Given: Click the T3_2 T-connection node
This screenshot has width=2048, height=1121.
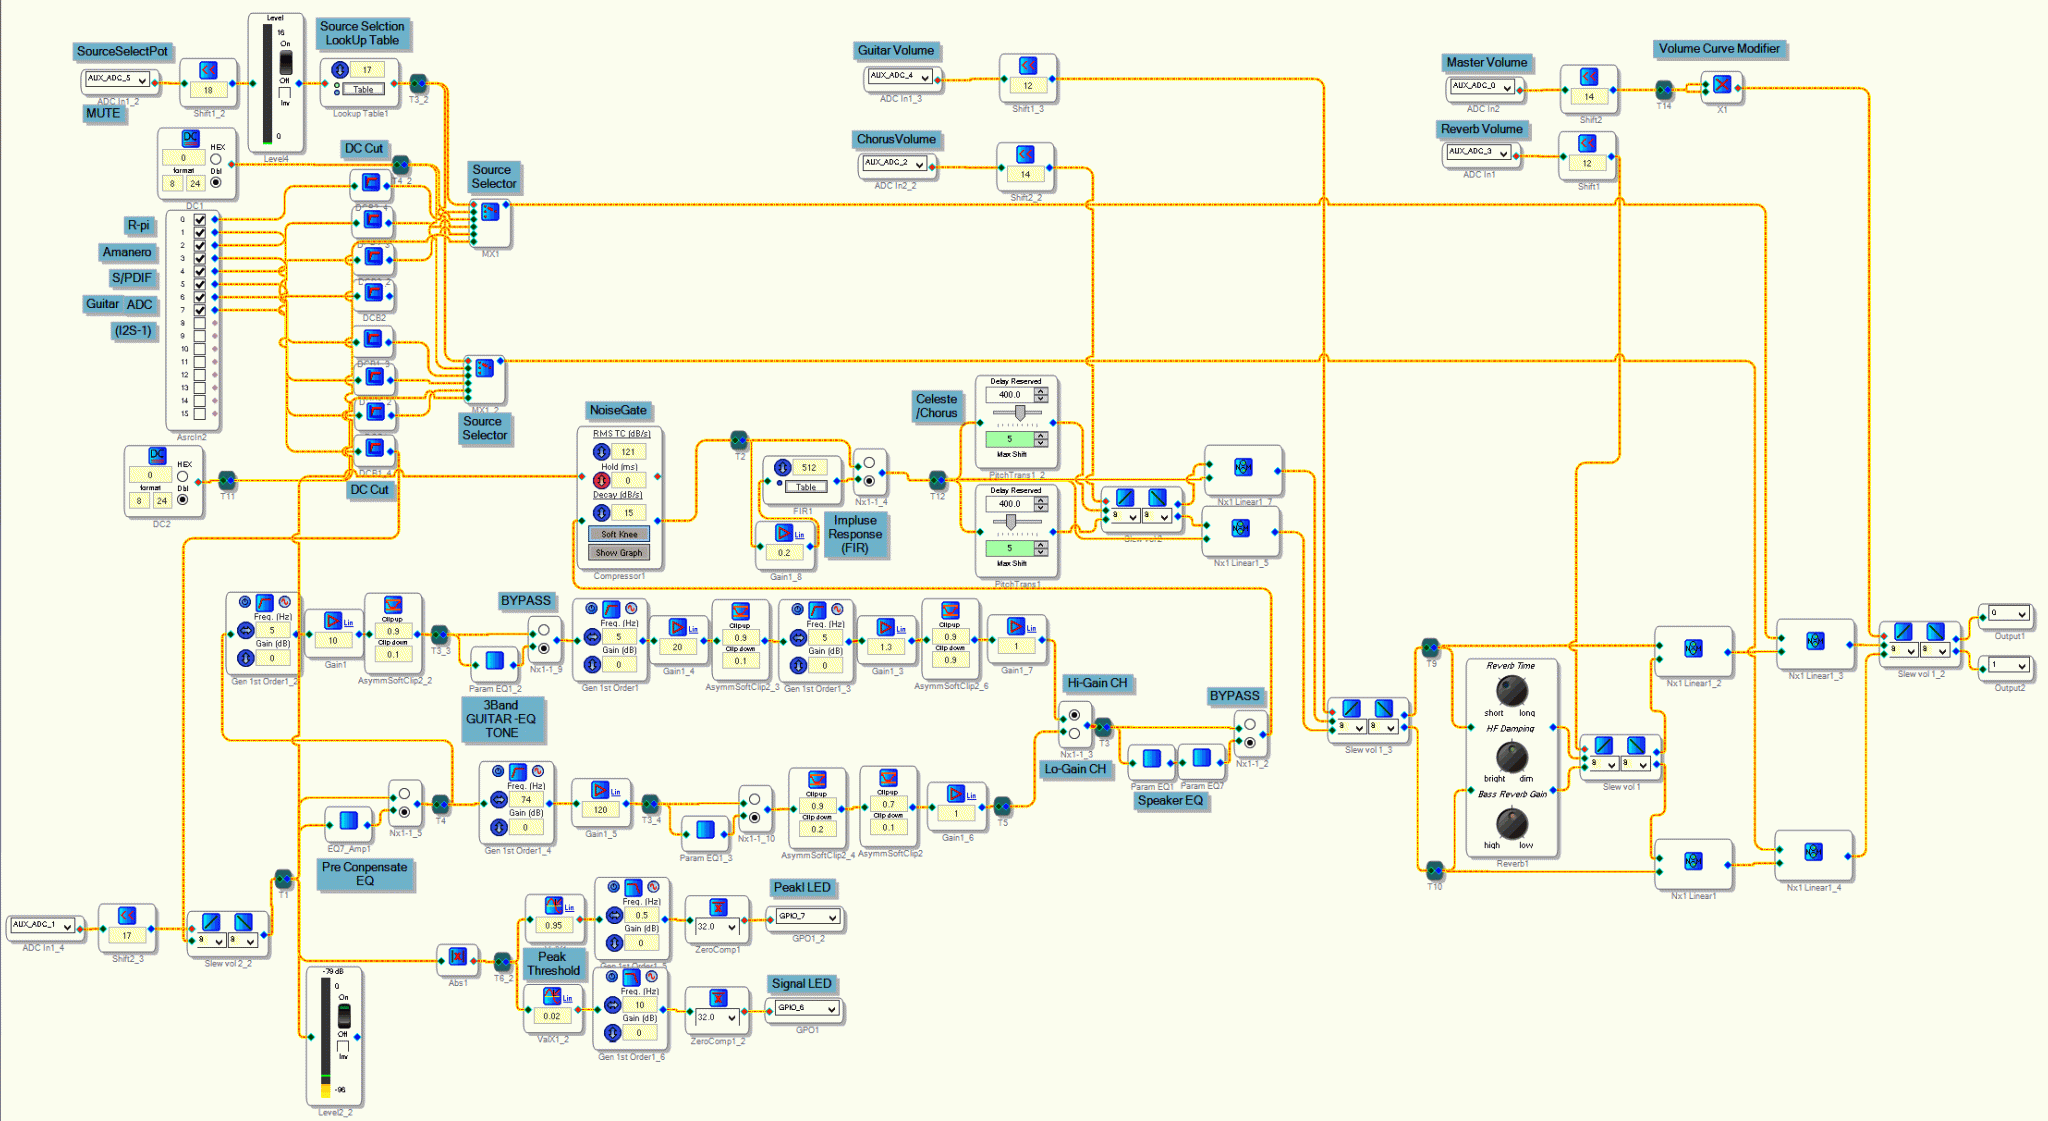Looking at the screenshot, I should pos(418,83).
